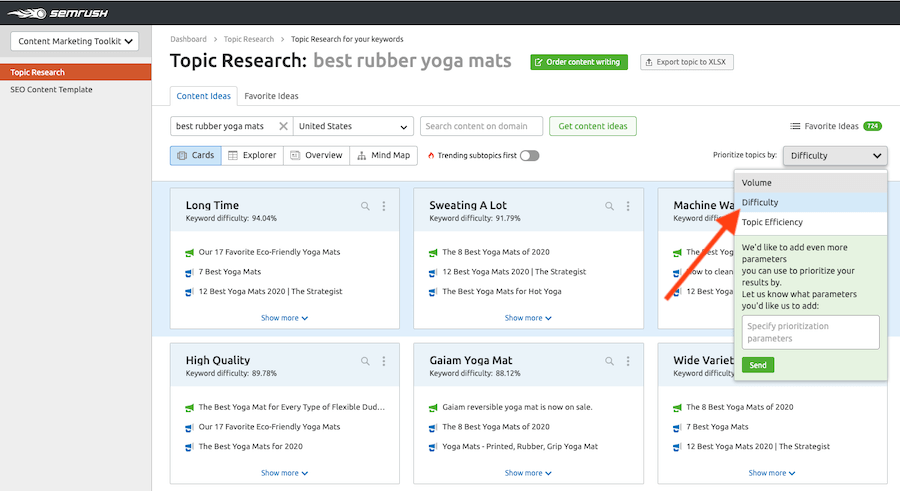Click the green Send button
Screen dimensions: 900x491
(x=758, y=365)
